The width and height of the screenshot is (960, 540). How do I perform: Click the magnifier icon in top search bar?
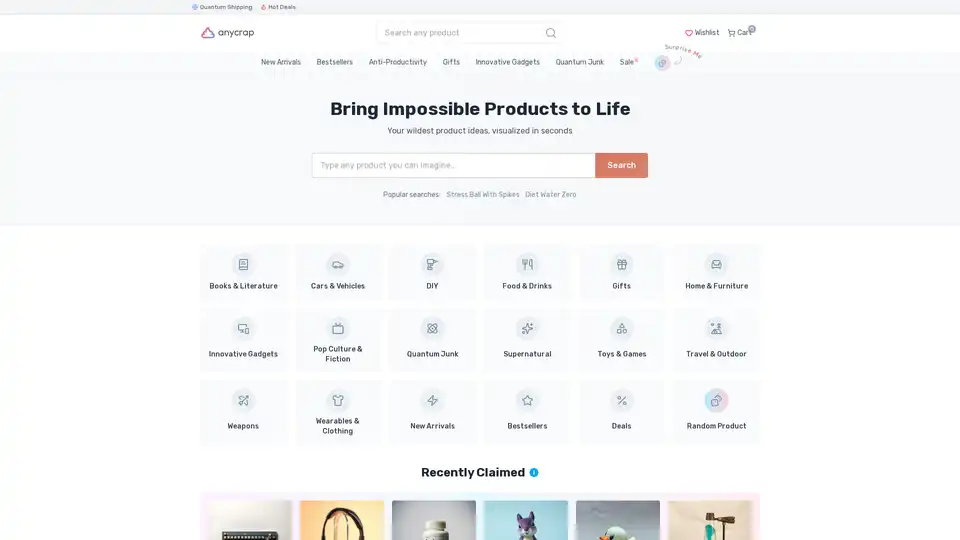click(551, 33)
